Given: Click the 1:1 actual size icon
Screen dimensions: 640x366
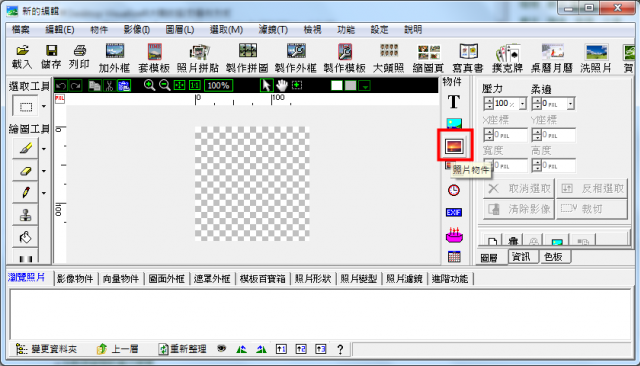Looking at the screenshot, I should (195, 85).
